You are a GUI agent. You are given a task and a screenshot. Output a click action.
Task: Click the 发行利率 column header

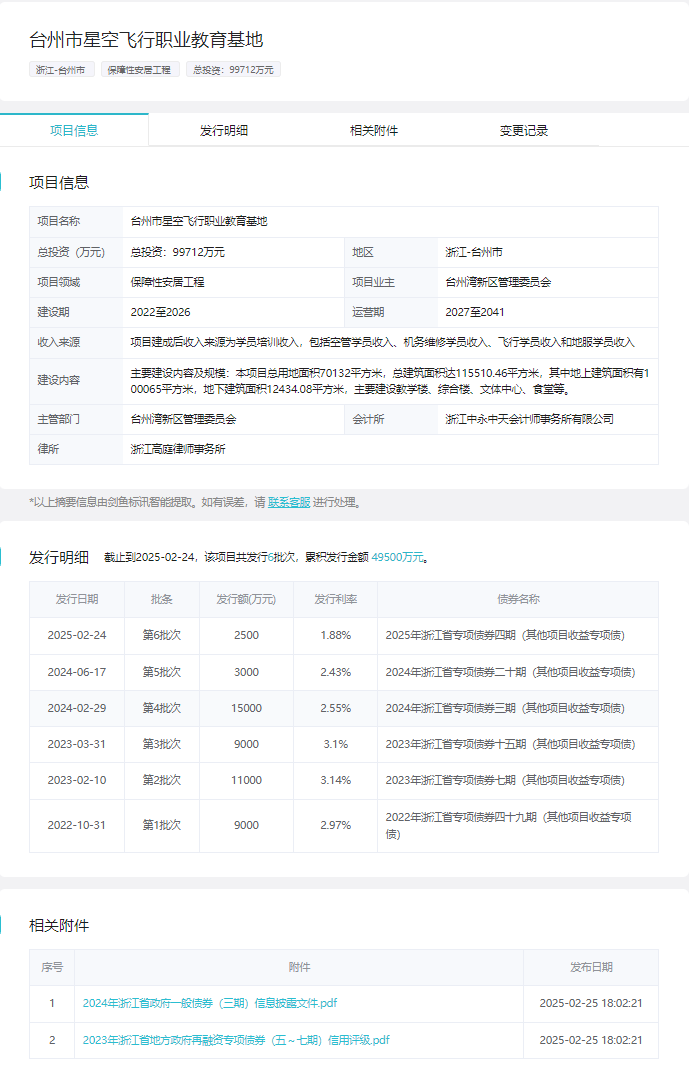pos(335,599)
